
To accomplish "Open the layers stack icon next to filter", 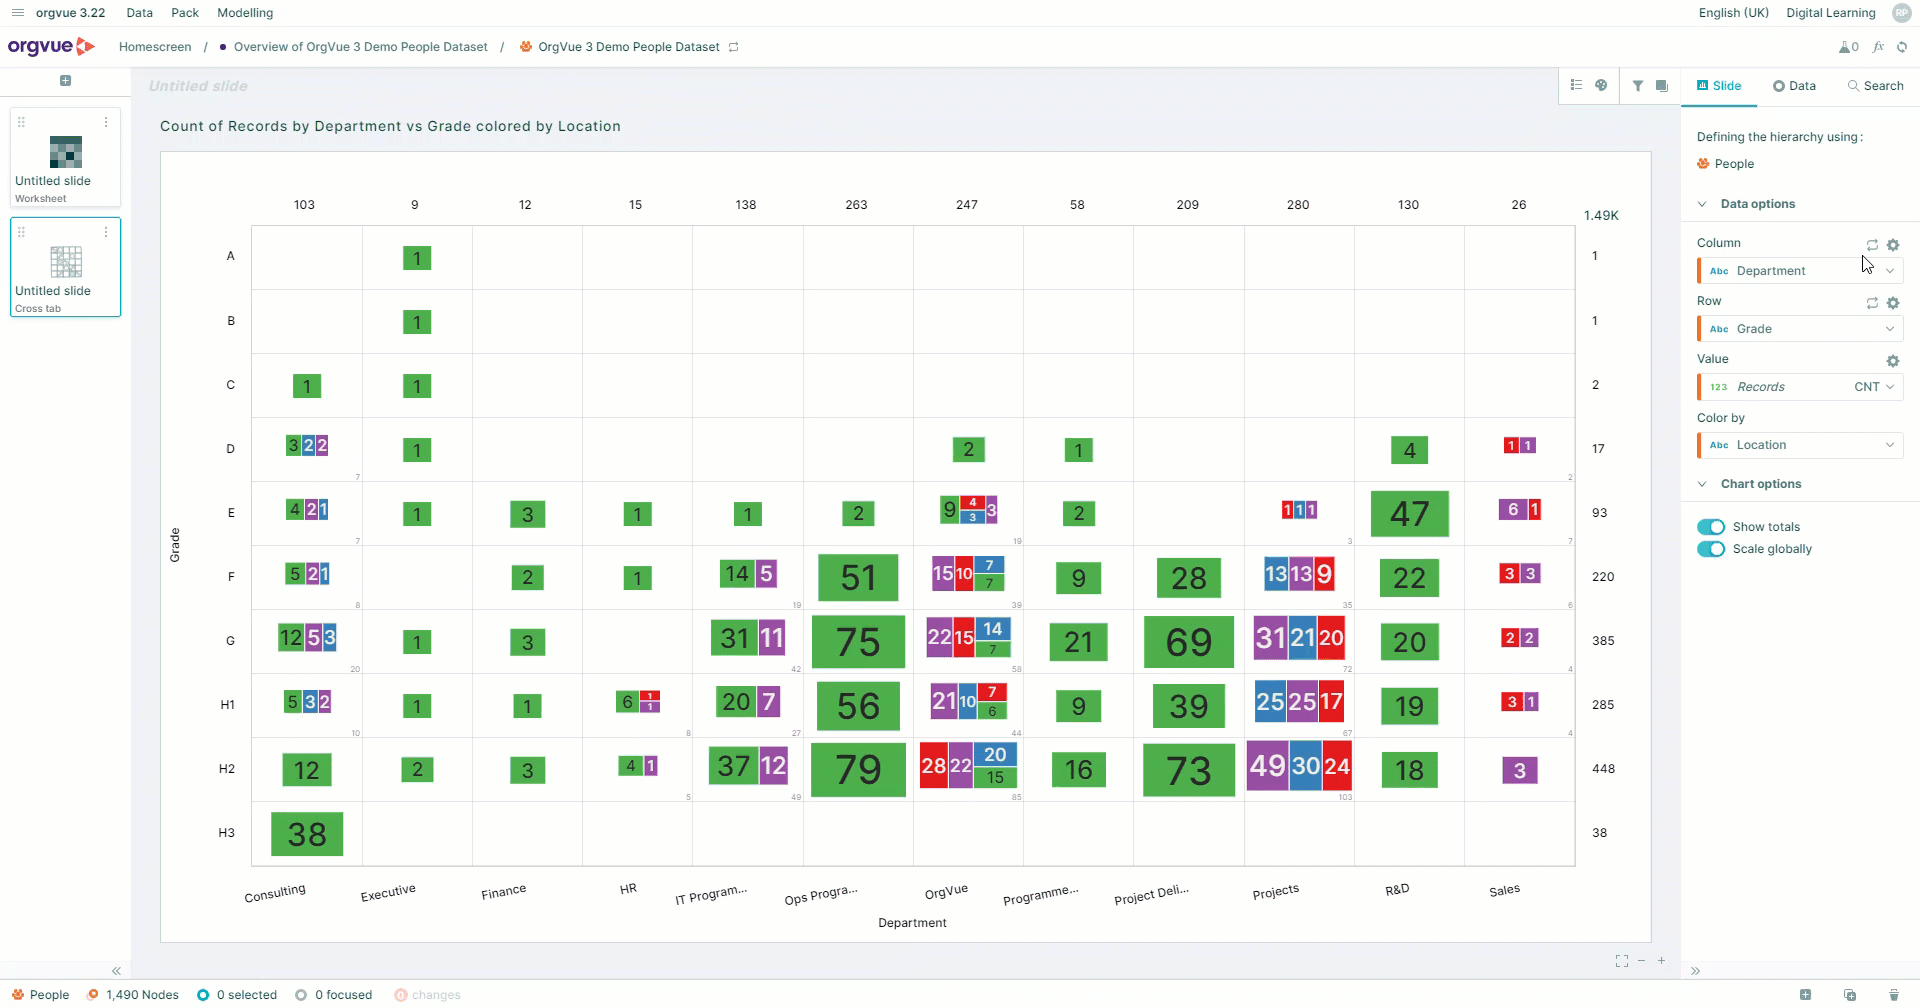I will pos(1662,86).
